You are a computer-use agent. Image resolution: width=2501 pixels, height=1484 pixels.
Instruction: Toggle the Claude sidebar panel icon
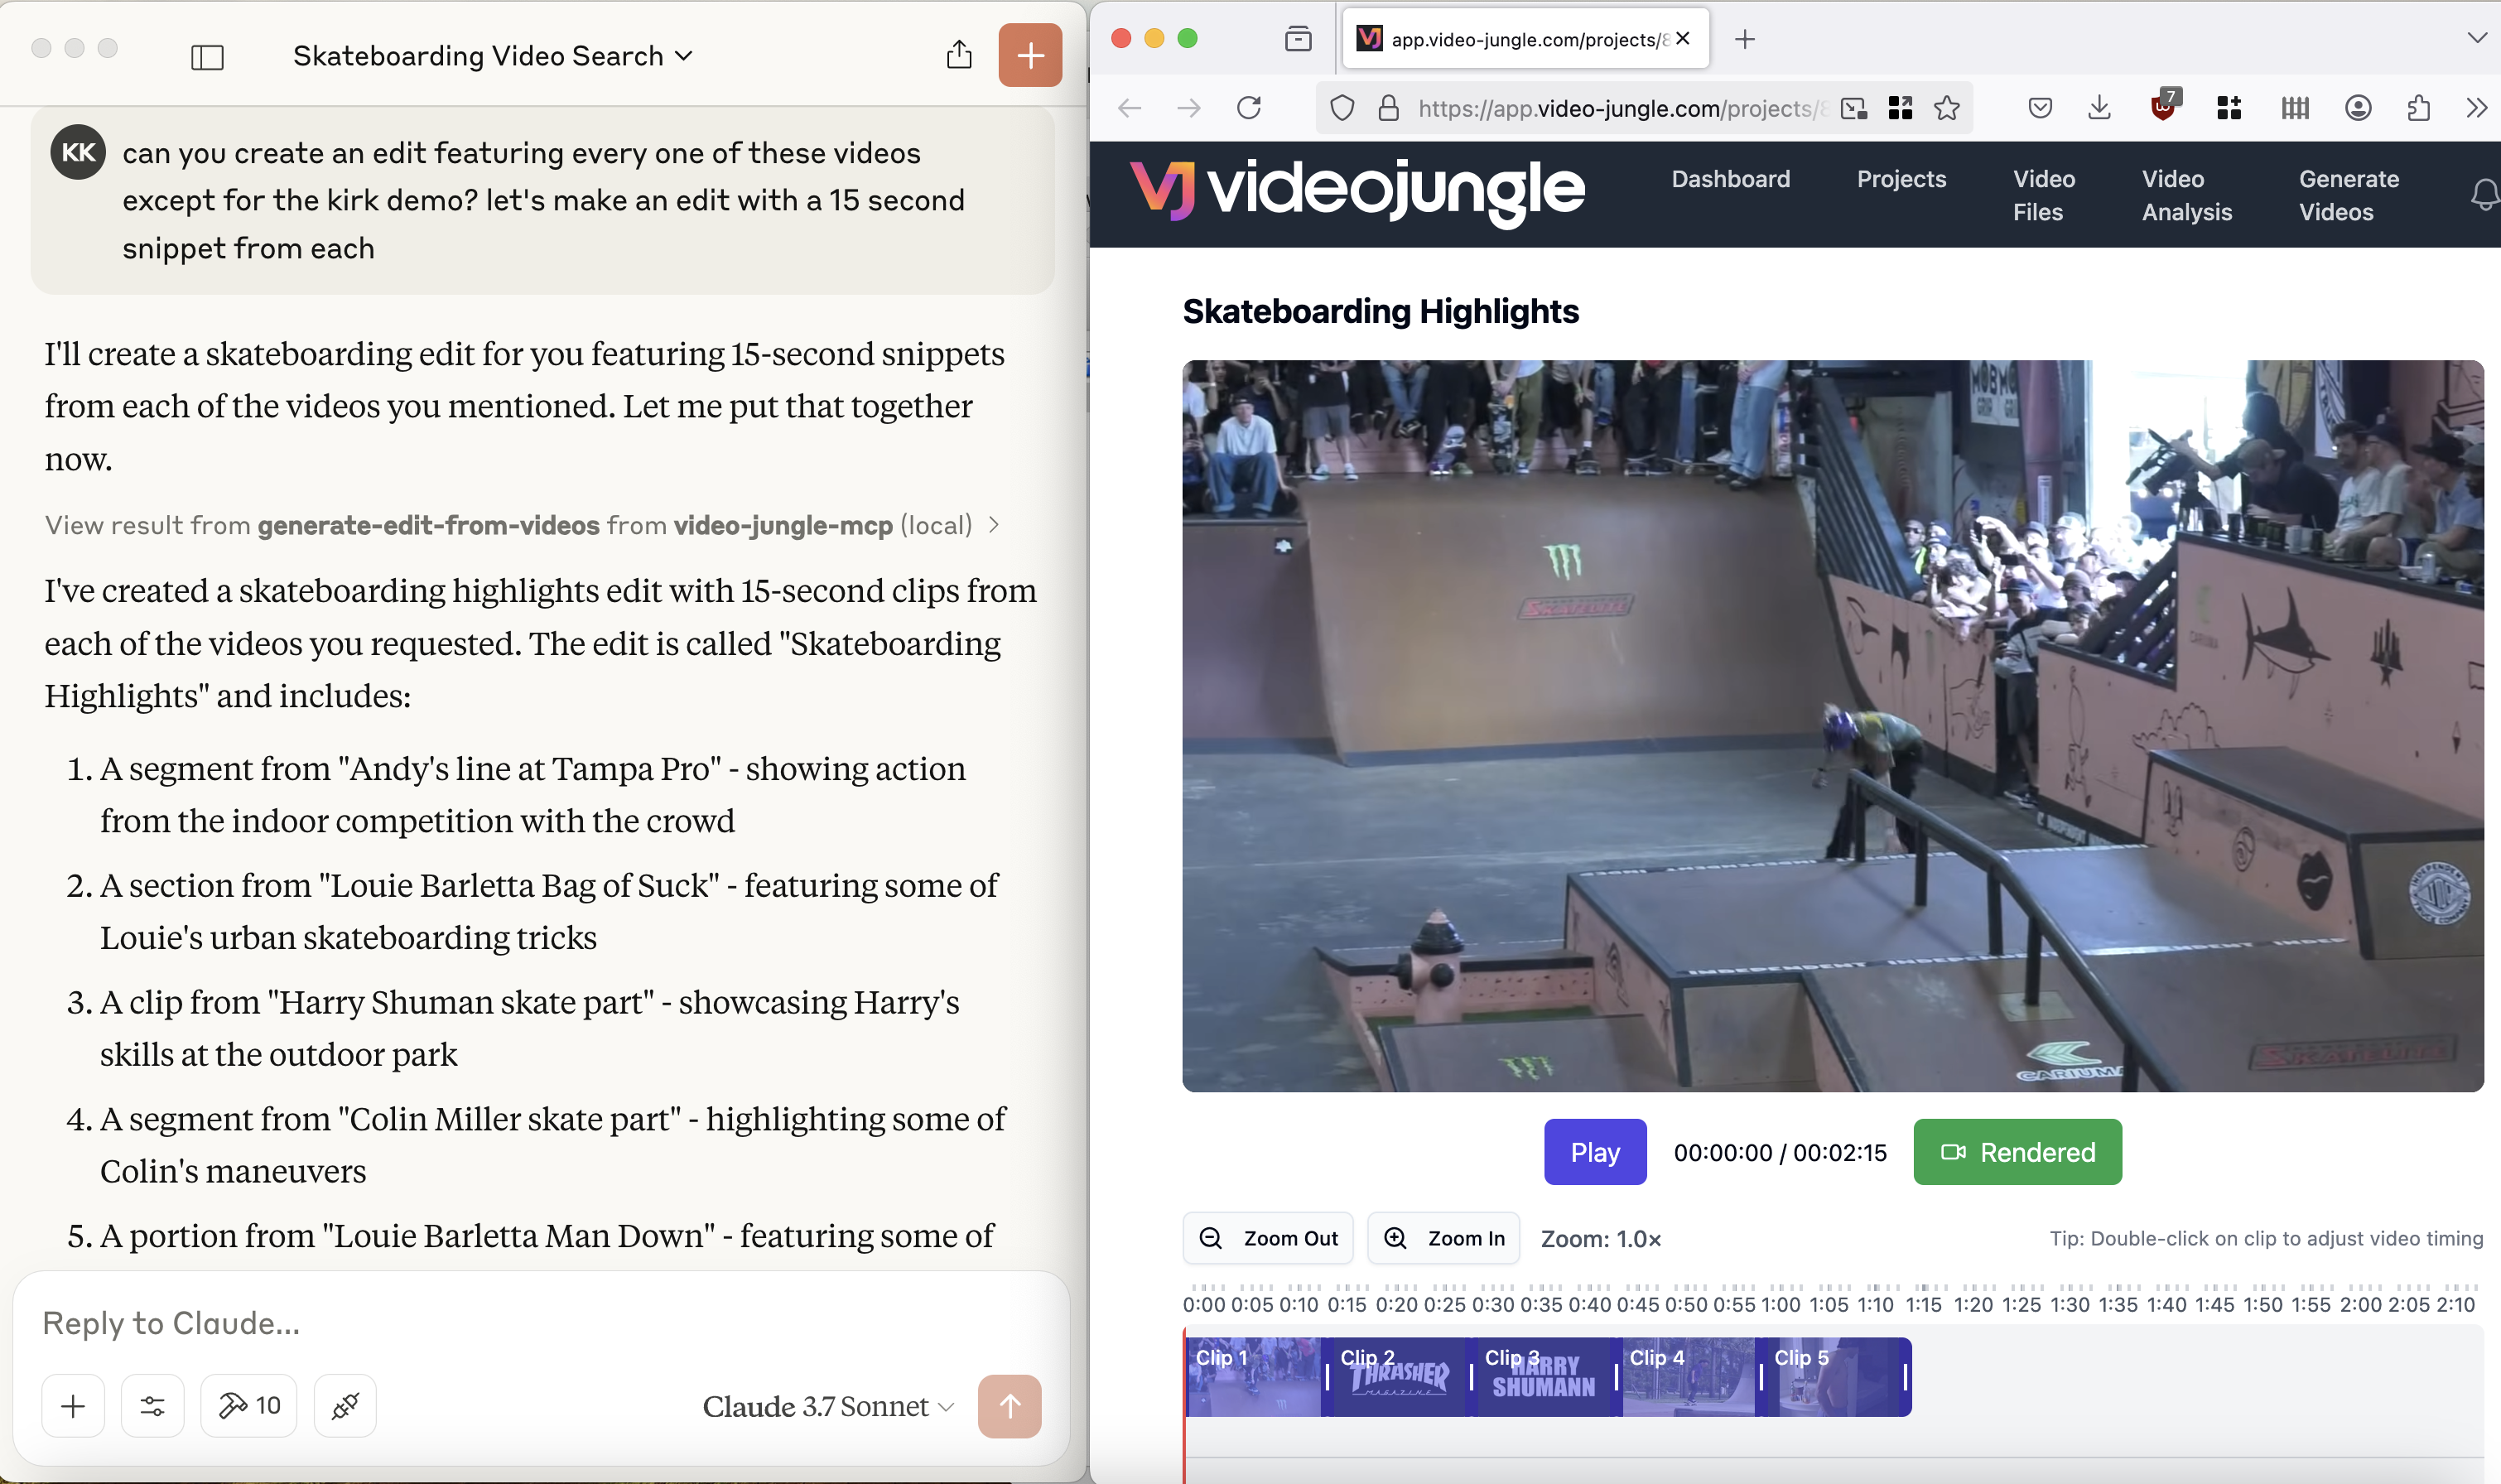click(207, 57)
